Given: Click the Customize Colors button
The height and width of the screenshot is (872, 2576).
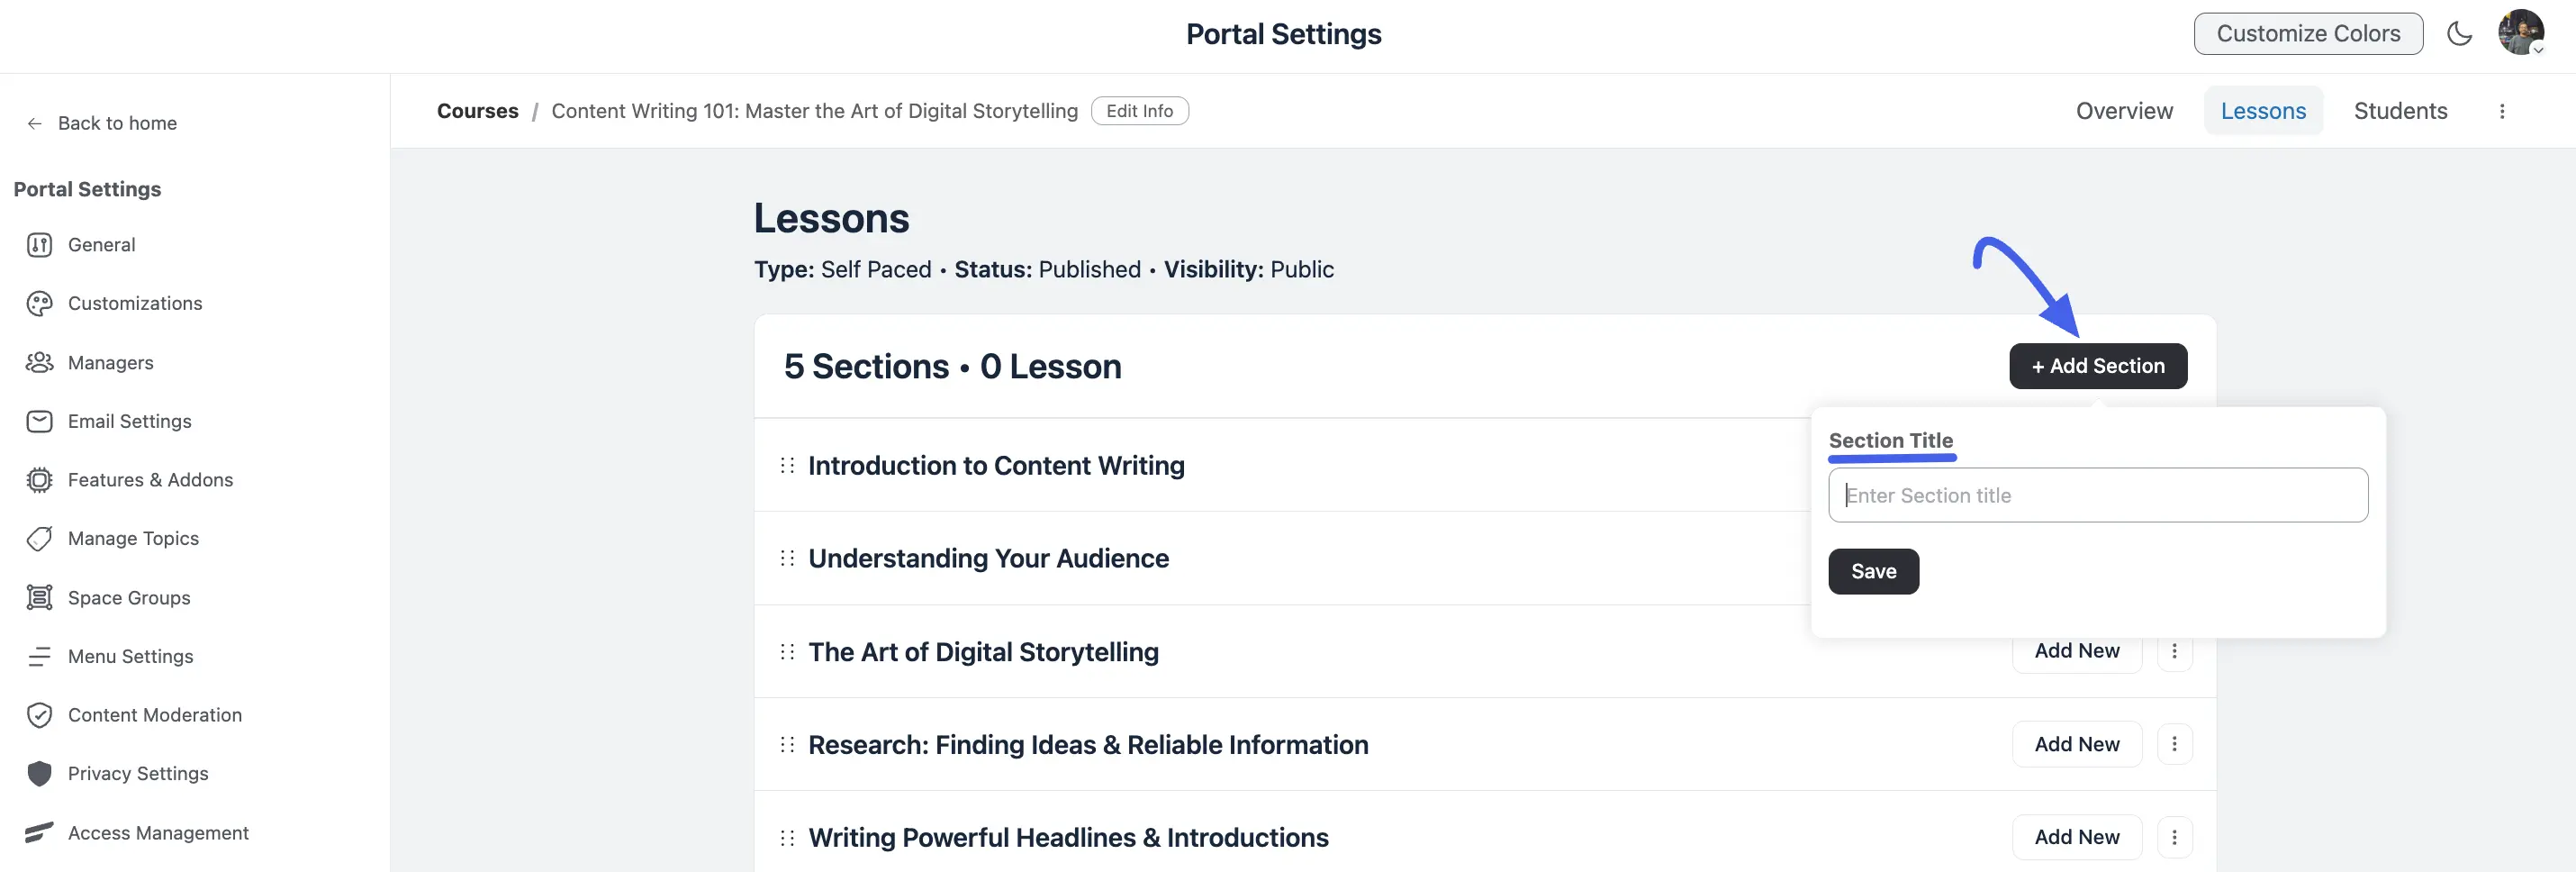Looking at the screenshot, I should [2308, 34].
